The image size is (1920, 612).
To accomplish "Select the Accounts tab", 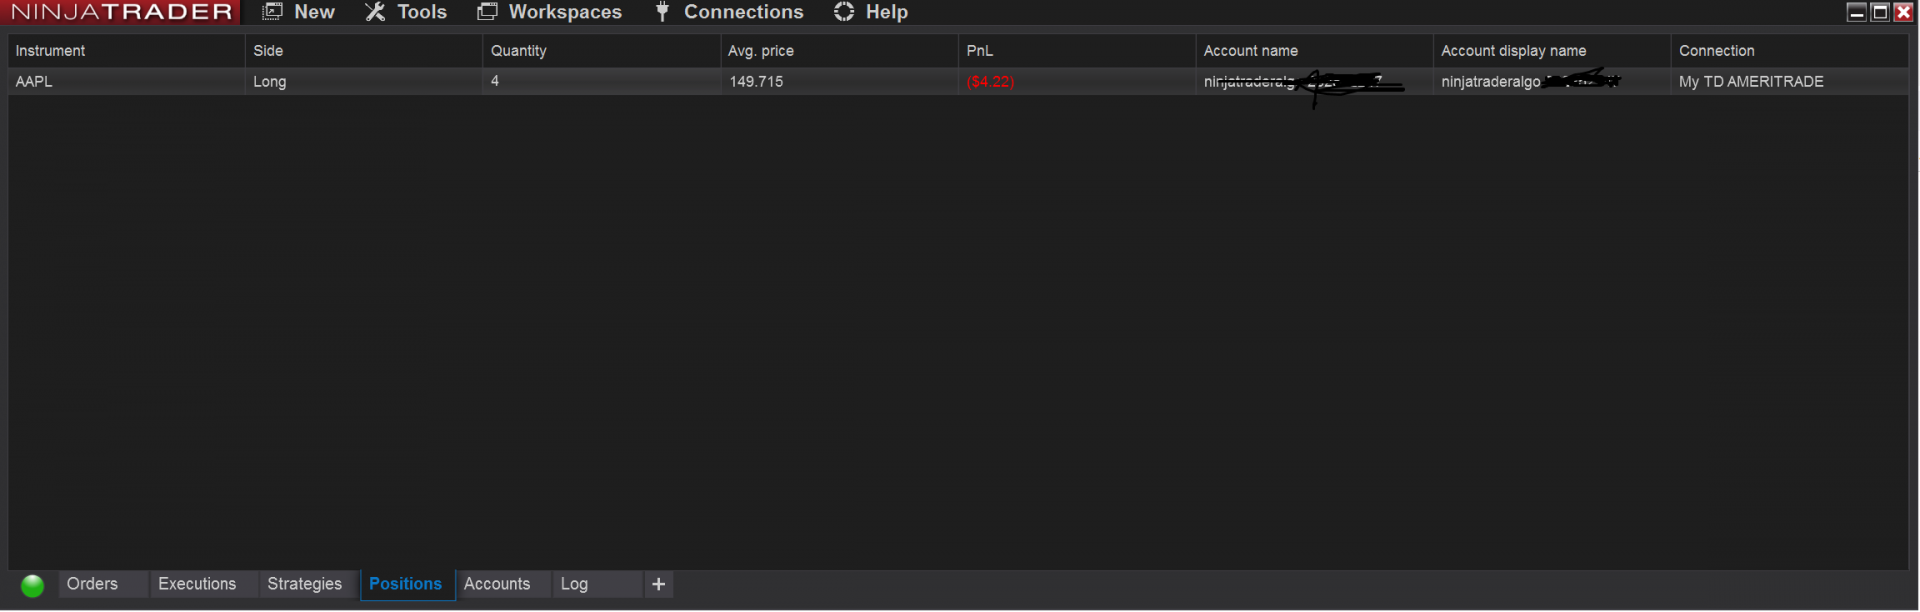I will click(497, 584).
